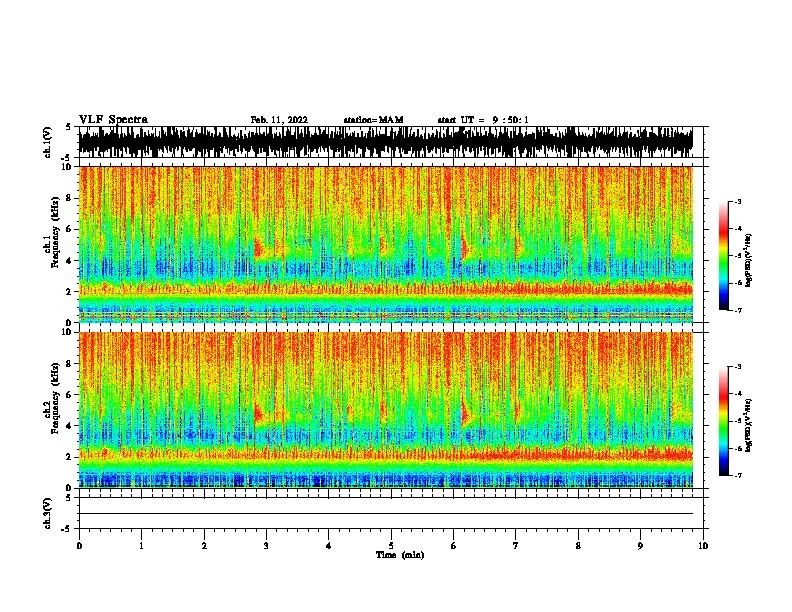The height and width of the screenshot is (612, 792).
Task: Click the "-3" tick on ch.2 colorbar
Action: 738,367
